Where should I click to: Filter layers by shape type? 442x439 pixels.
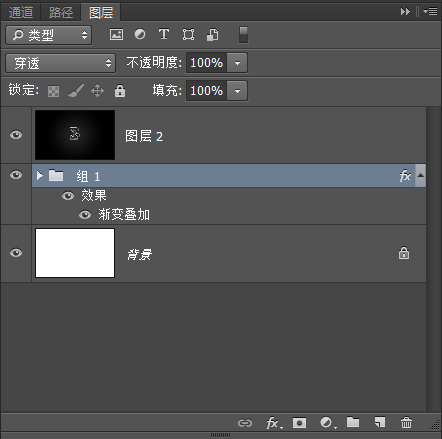click(188, 34)
